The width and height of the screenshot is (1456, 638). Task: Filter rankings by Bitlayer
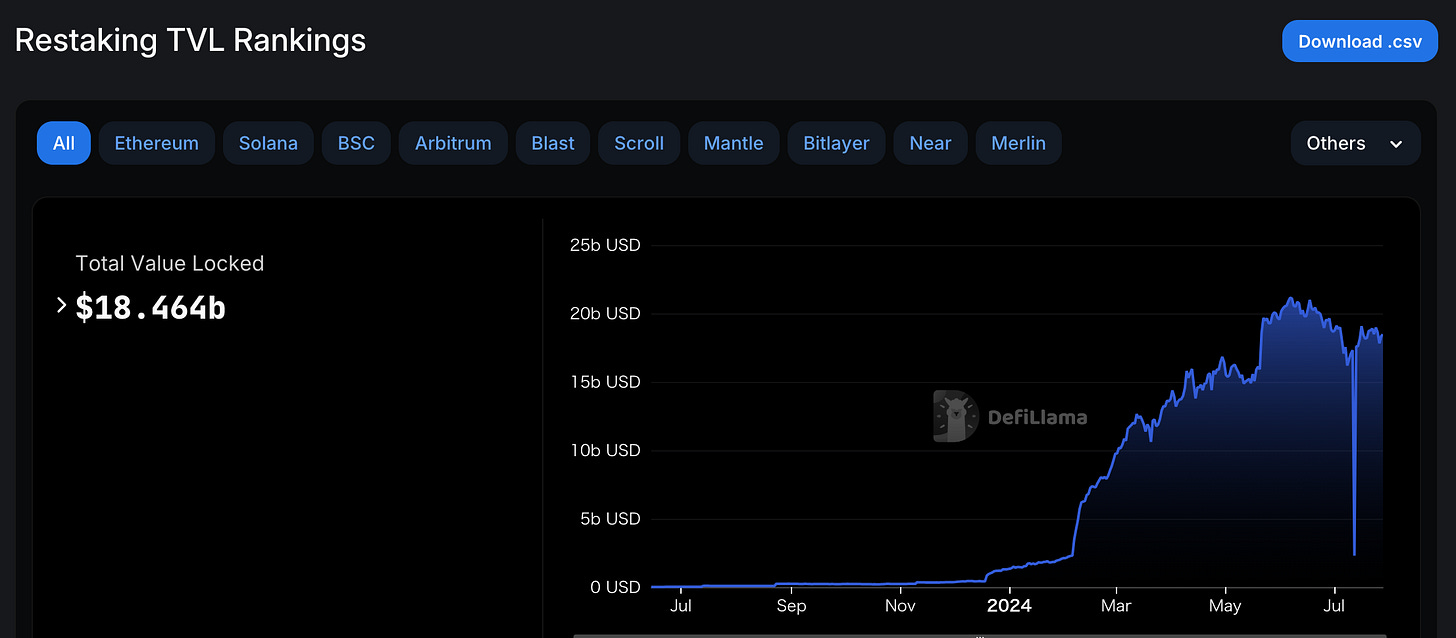[x=836, y=143]
